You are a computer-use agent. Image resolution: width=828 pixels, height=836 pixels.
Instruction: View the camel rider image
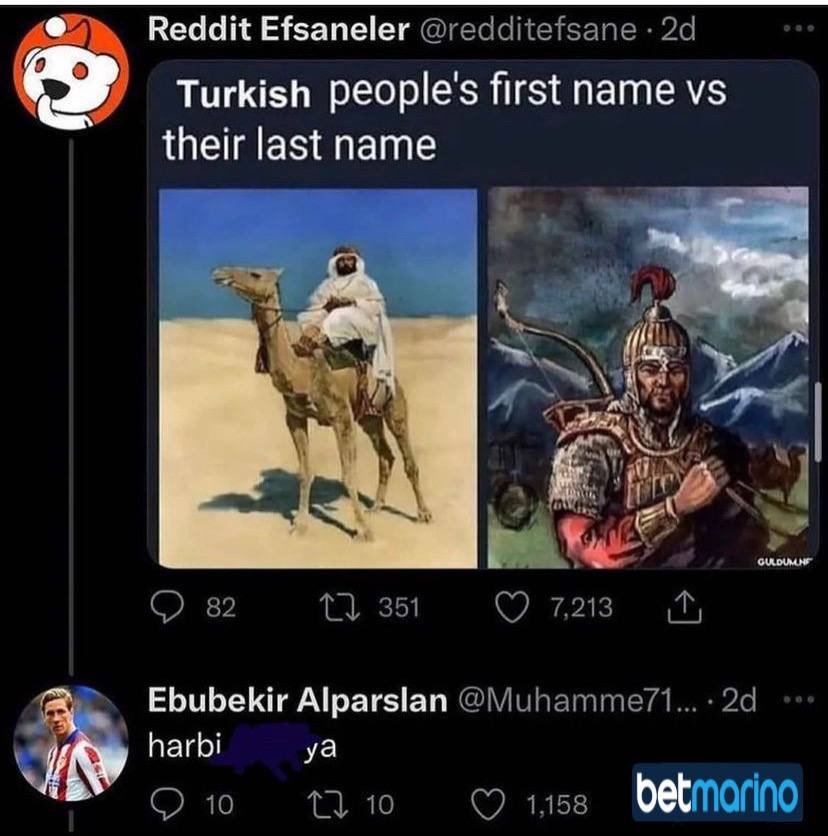[x=318, y=378]
